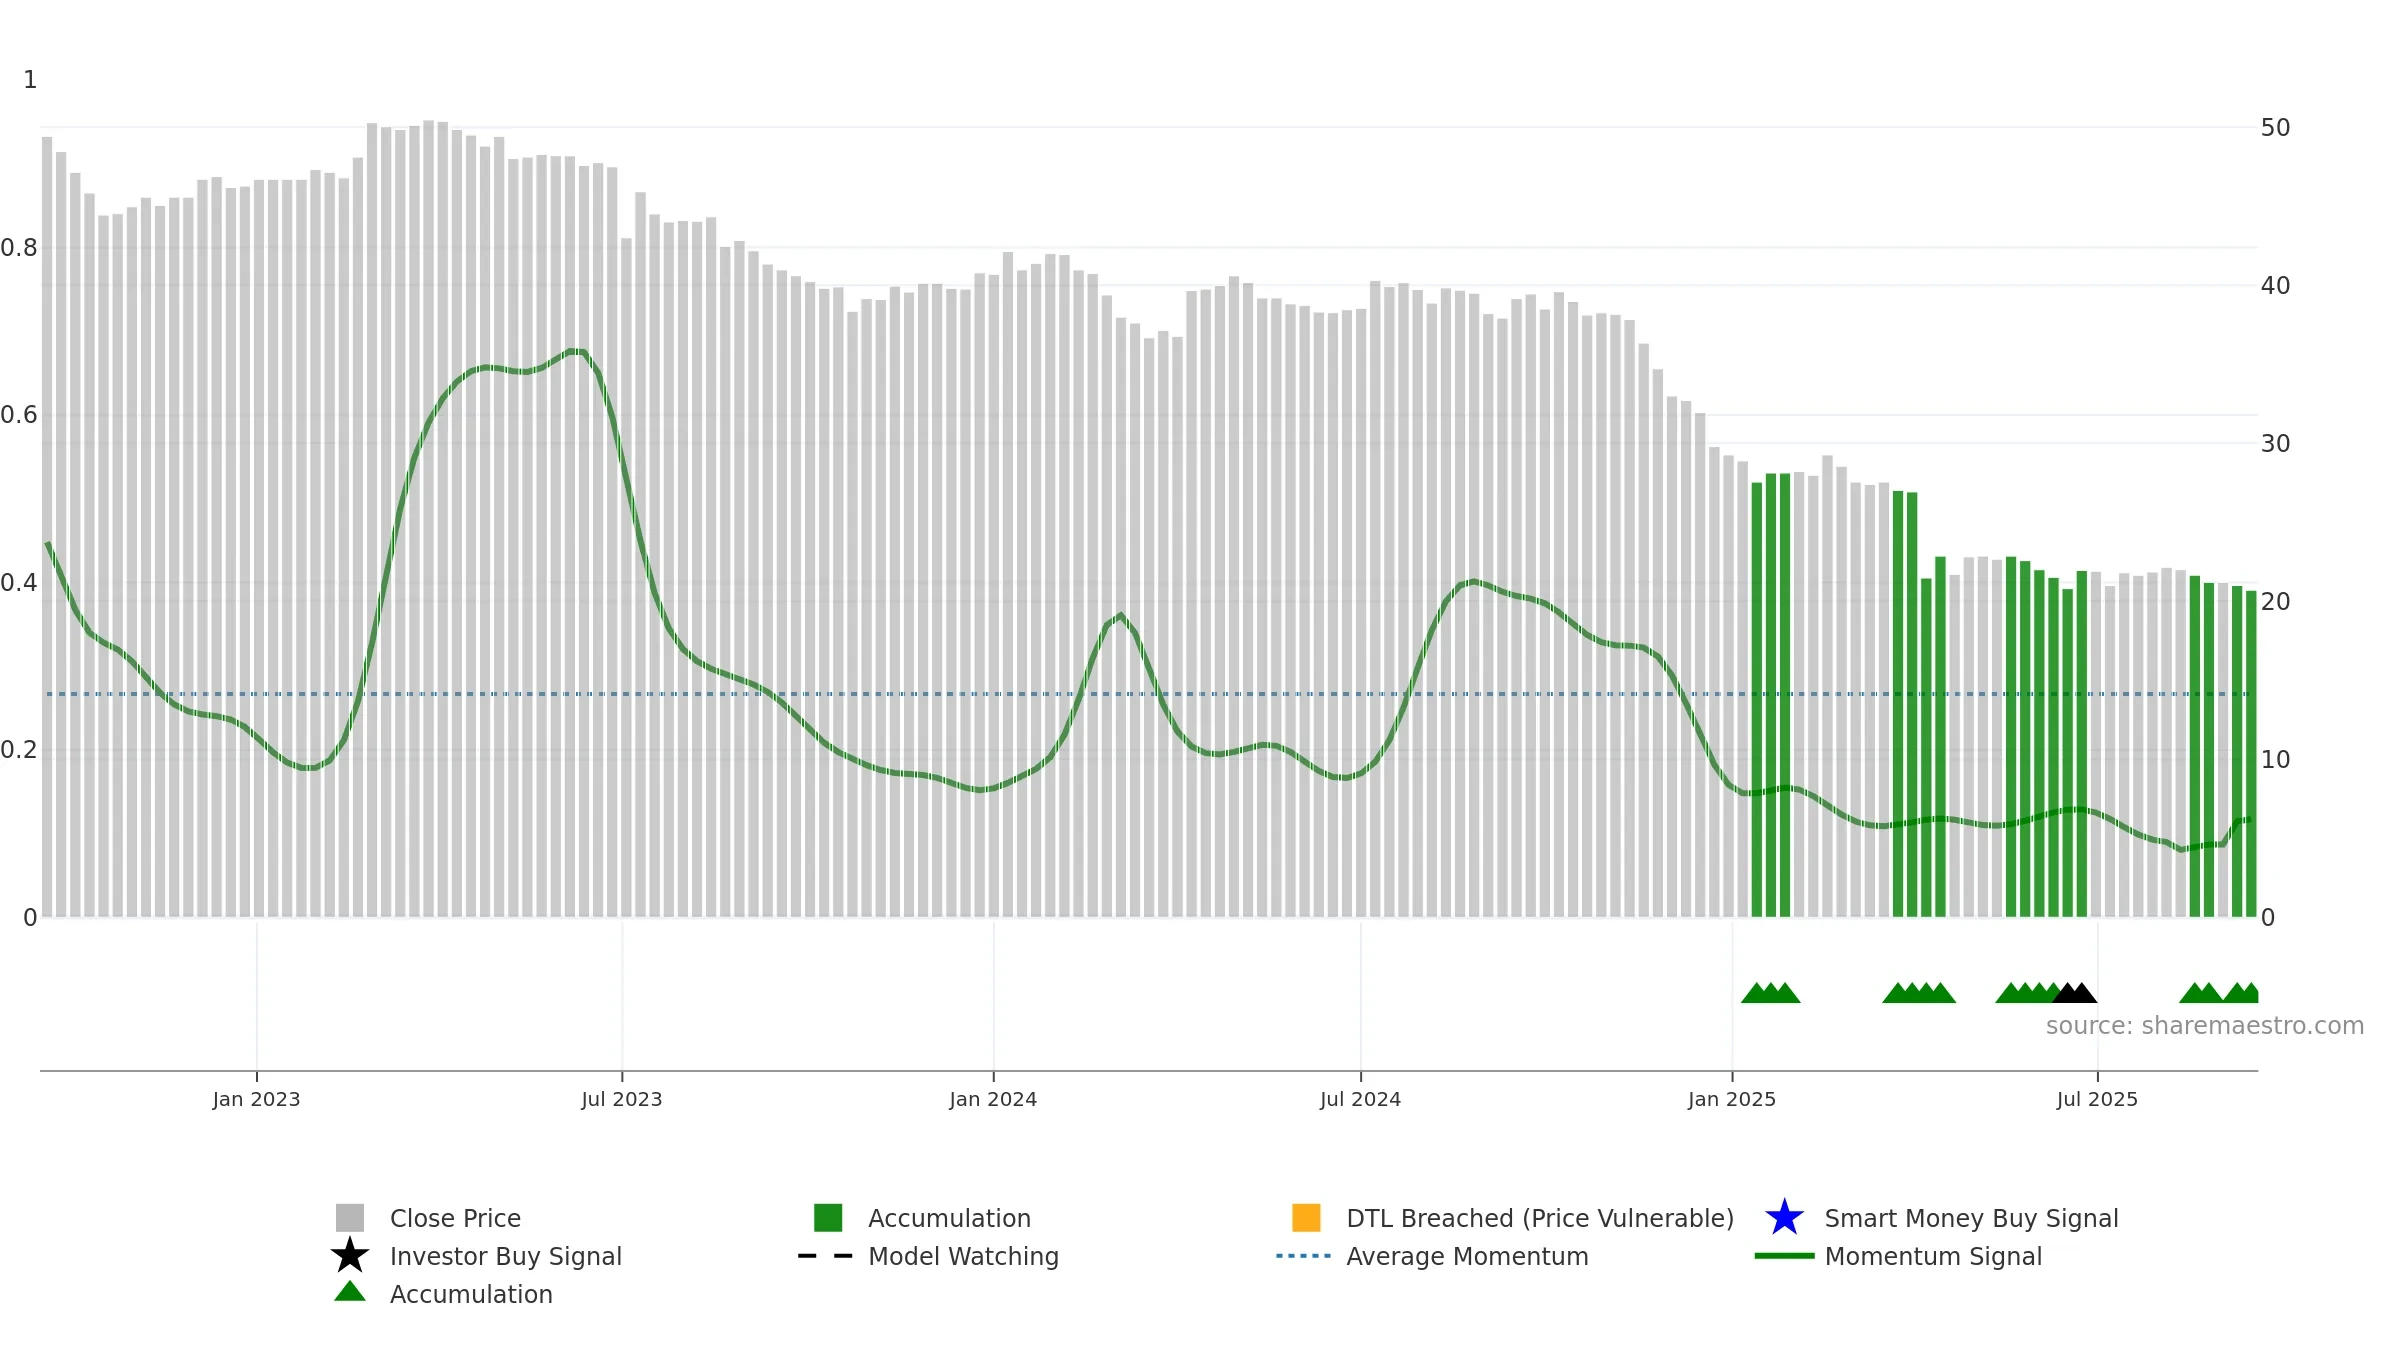Click the dotted Average Momentum legend line
This screenshot has height=1350, width=2400.
tap(1304, 1256)
